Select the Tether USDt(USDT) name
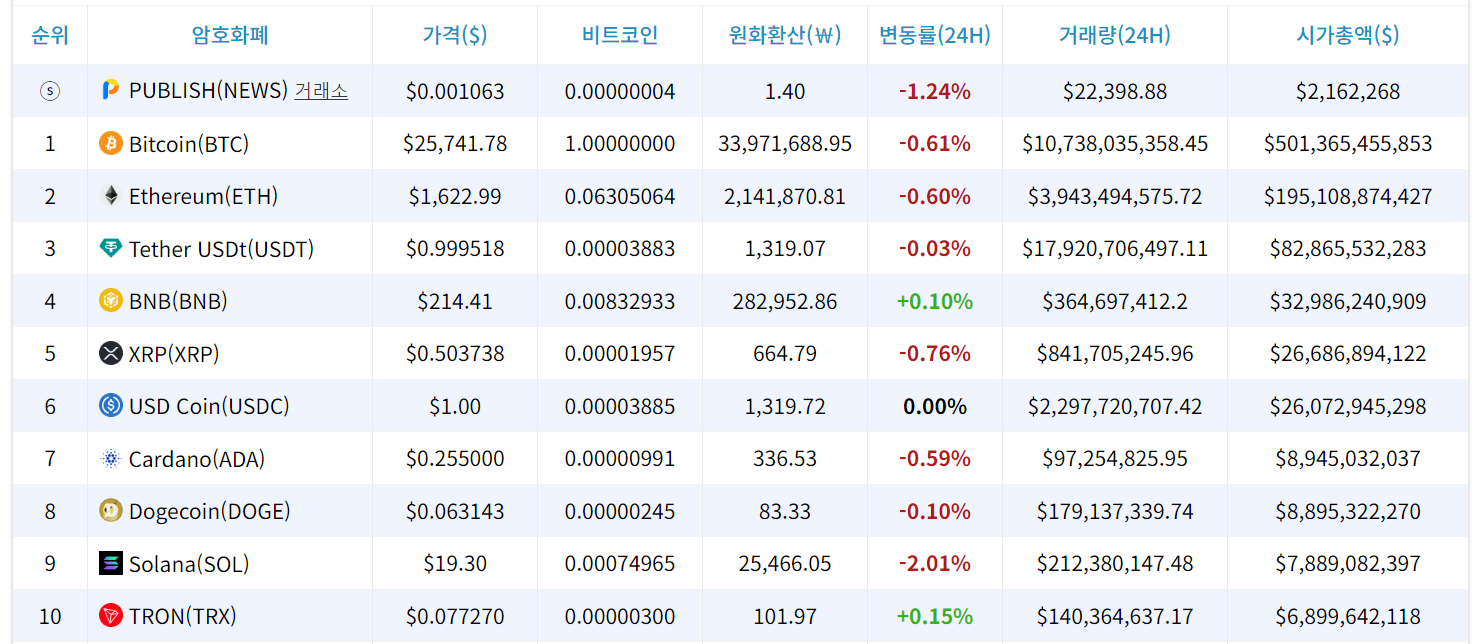This screenshot has height=644, width=1480. pyautogui.click(x=221, y=249)
